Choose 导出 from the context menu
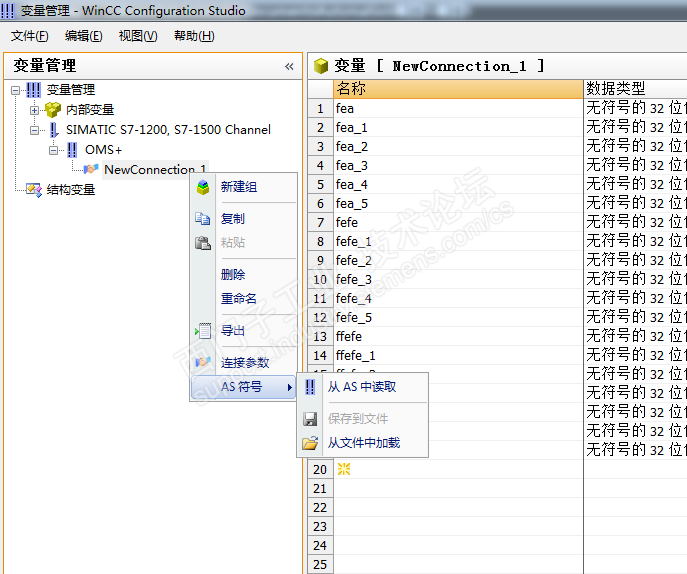 244,331
